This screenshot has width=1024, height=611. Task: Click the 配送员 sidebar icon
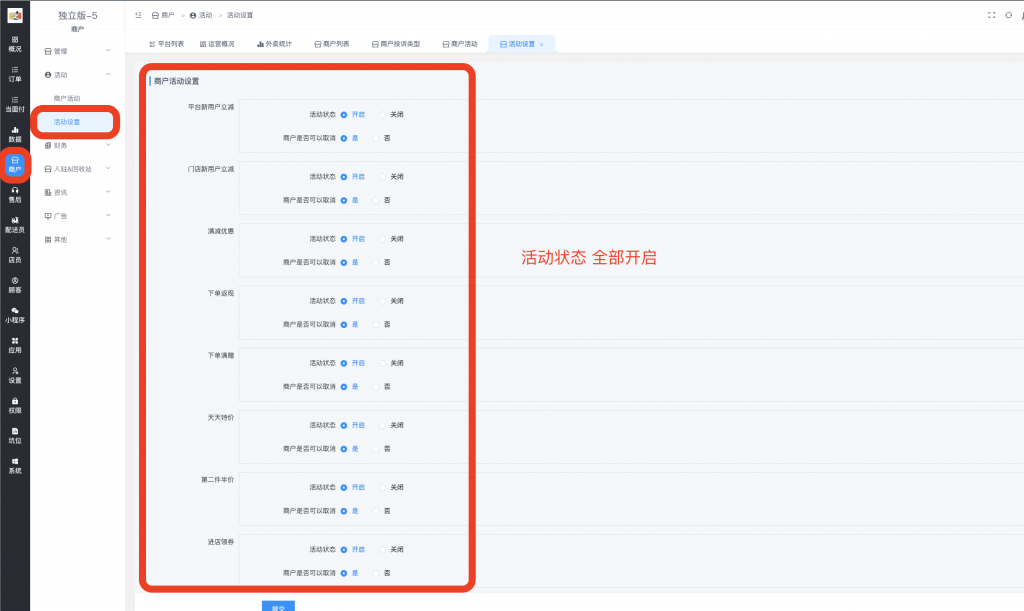pyautogui.click(x=13, y=222)
